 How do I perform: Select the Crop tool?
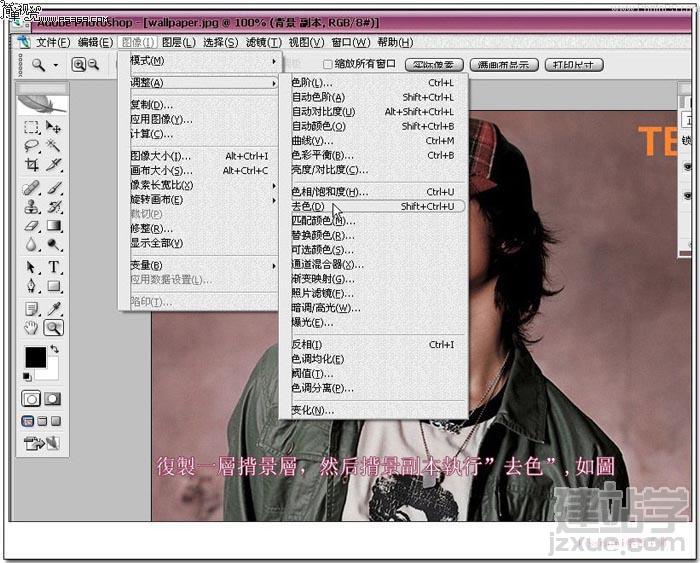(x=31, y=164)
